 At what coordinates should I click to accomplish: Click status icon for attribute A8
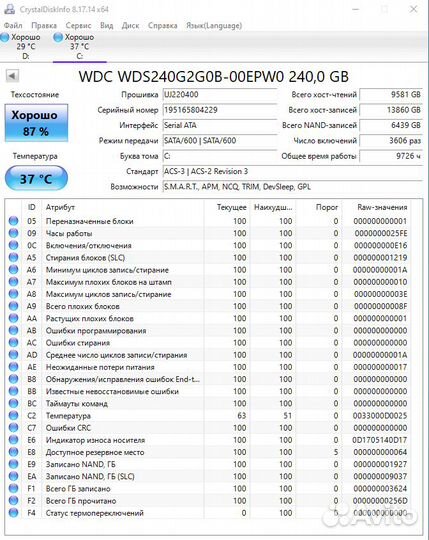coord(13,294)
